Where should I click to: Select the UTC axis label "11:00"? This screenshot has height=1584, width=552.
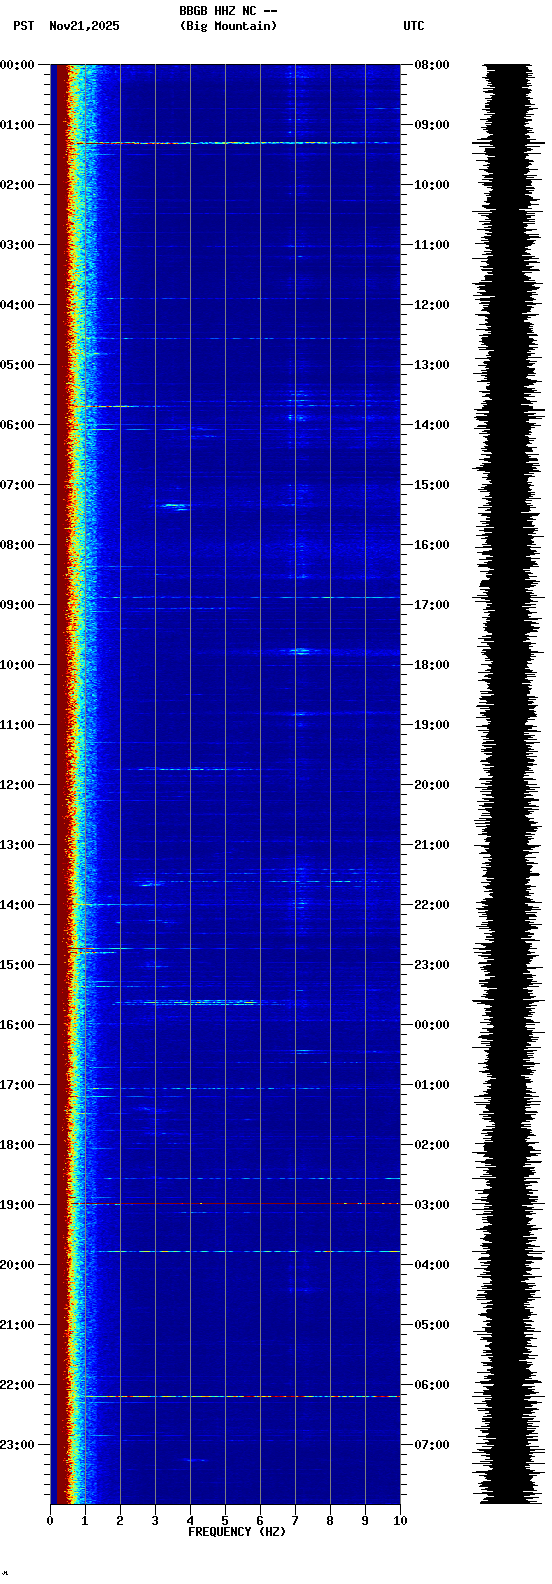(x=432, y=245)
